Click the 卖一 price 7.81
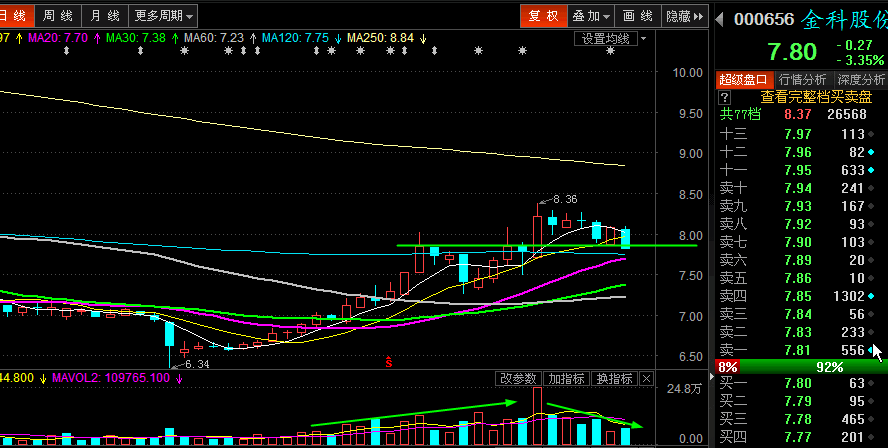The height and width of the screenshot is (448, 888). 798,350
